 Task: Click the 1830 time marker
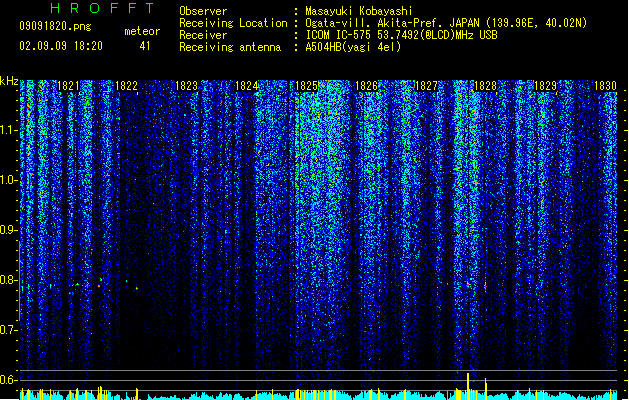605,86
